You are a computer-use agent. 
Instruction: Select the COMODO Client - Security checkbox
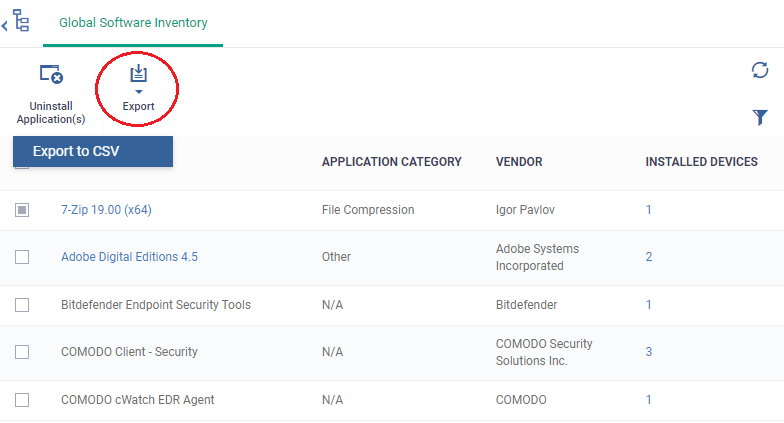[22, 352]
